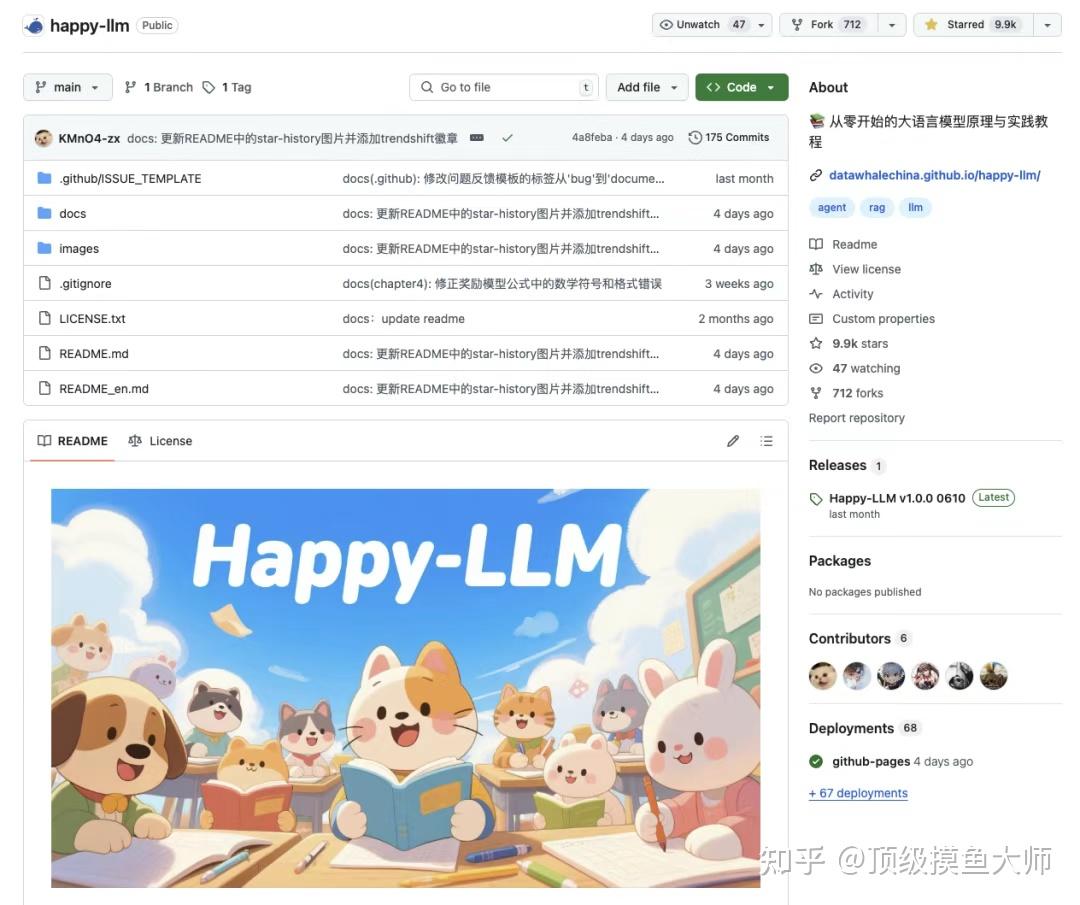Open the README outline list icon
The image size is (1080, 905).
(766, 441)
